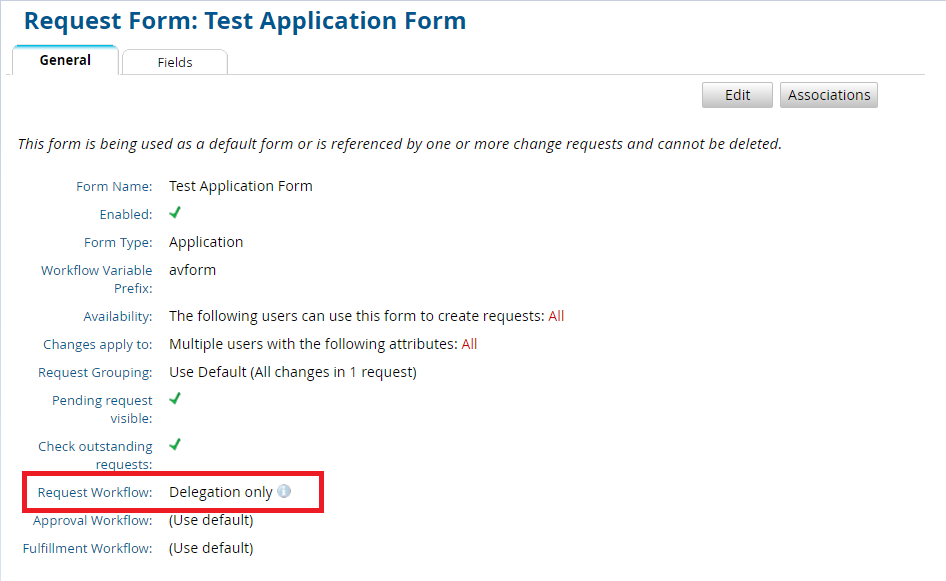The height and width of the screenshot is (581, 946).
Task: Click the Request Form page heading
Action: (x=245, y=20)
